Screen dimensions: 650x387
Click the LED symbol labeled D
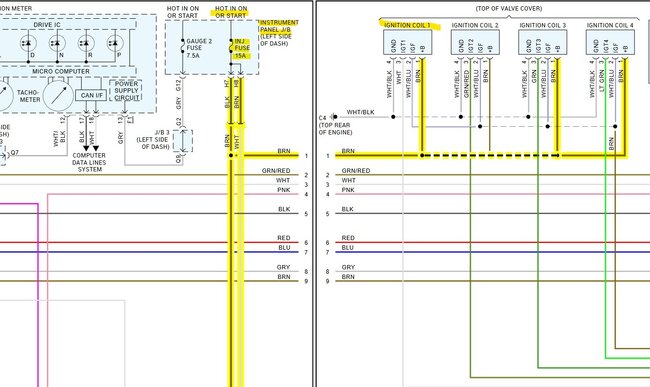pos(28,43)
